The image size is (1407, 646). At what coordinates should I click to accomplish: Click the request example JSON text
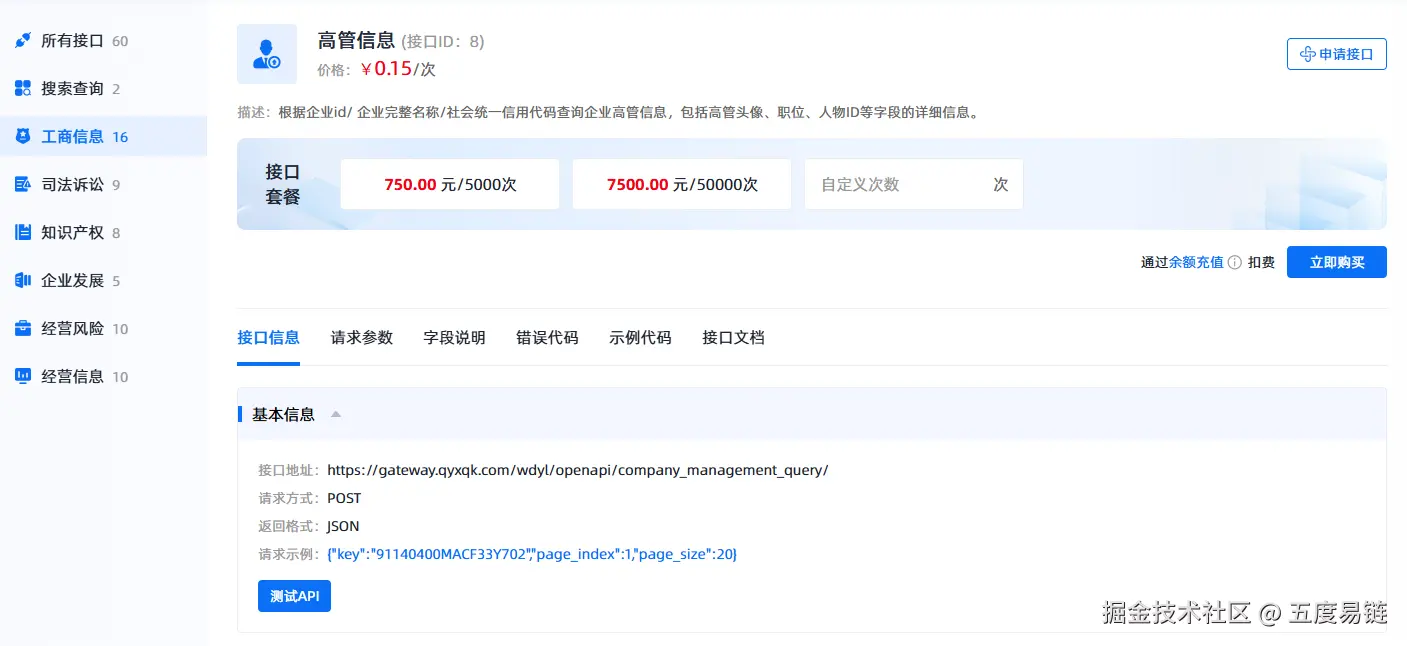(x=531, y=554)
